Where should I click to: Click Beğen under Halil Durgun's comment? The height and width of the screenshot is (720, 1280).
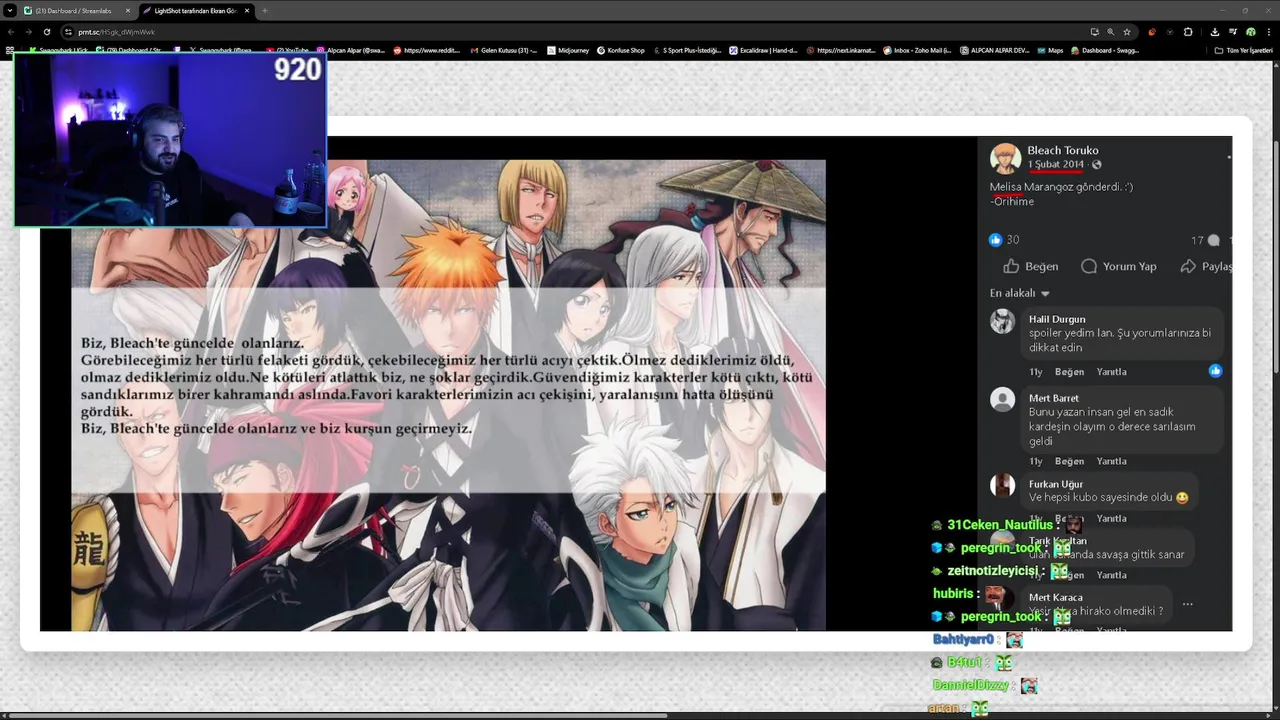click(1069, 371)
